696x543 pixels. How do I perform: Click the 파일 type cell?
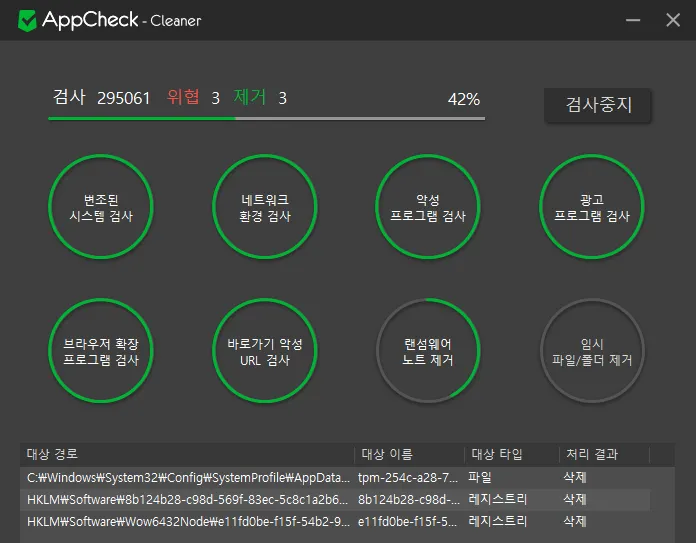pyautogui.click(x=480, y=477)
